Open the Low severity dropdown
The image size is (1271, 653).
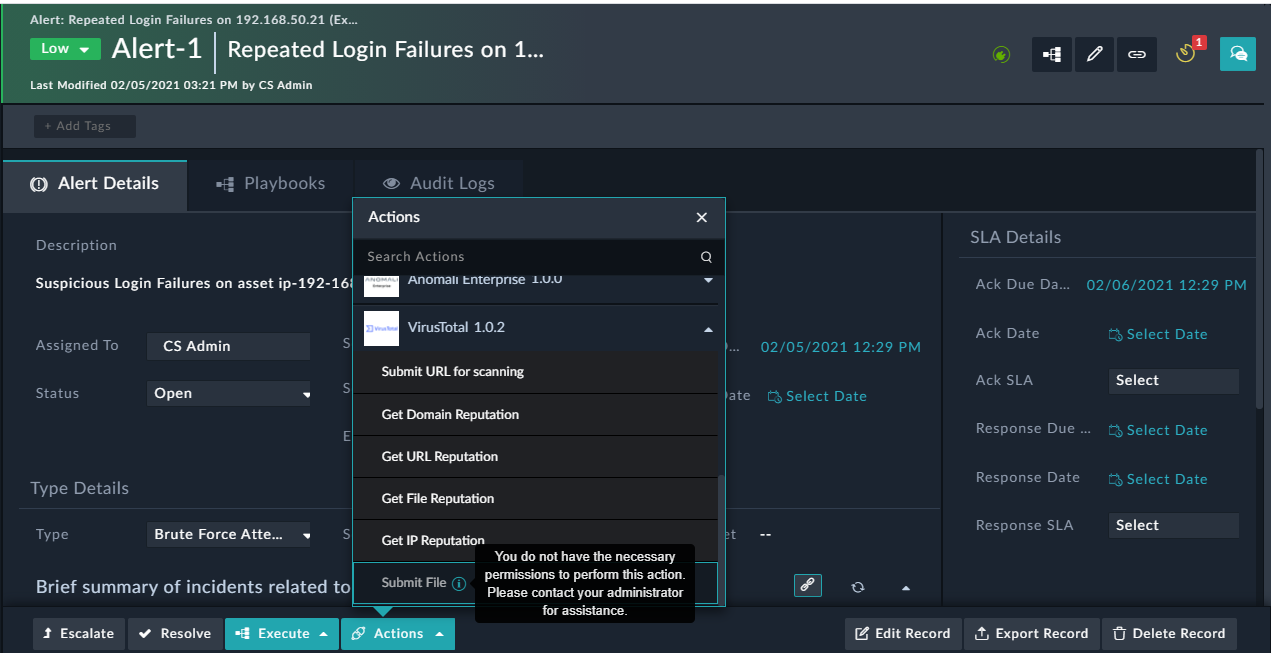coord(65,47)
